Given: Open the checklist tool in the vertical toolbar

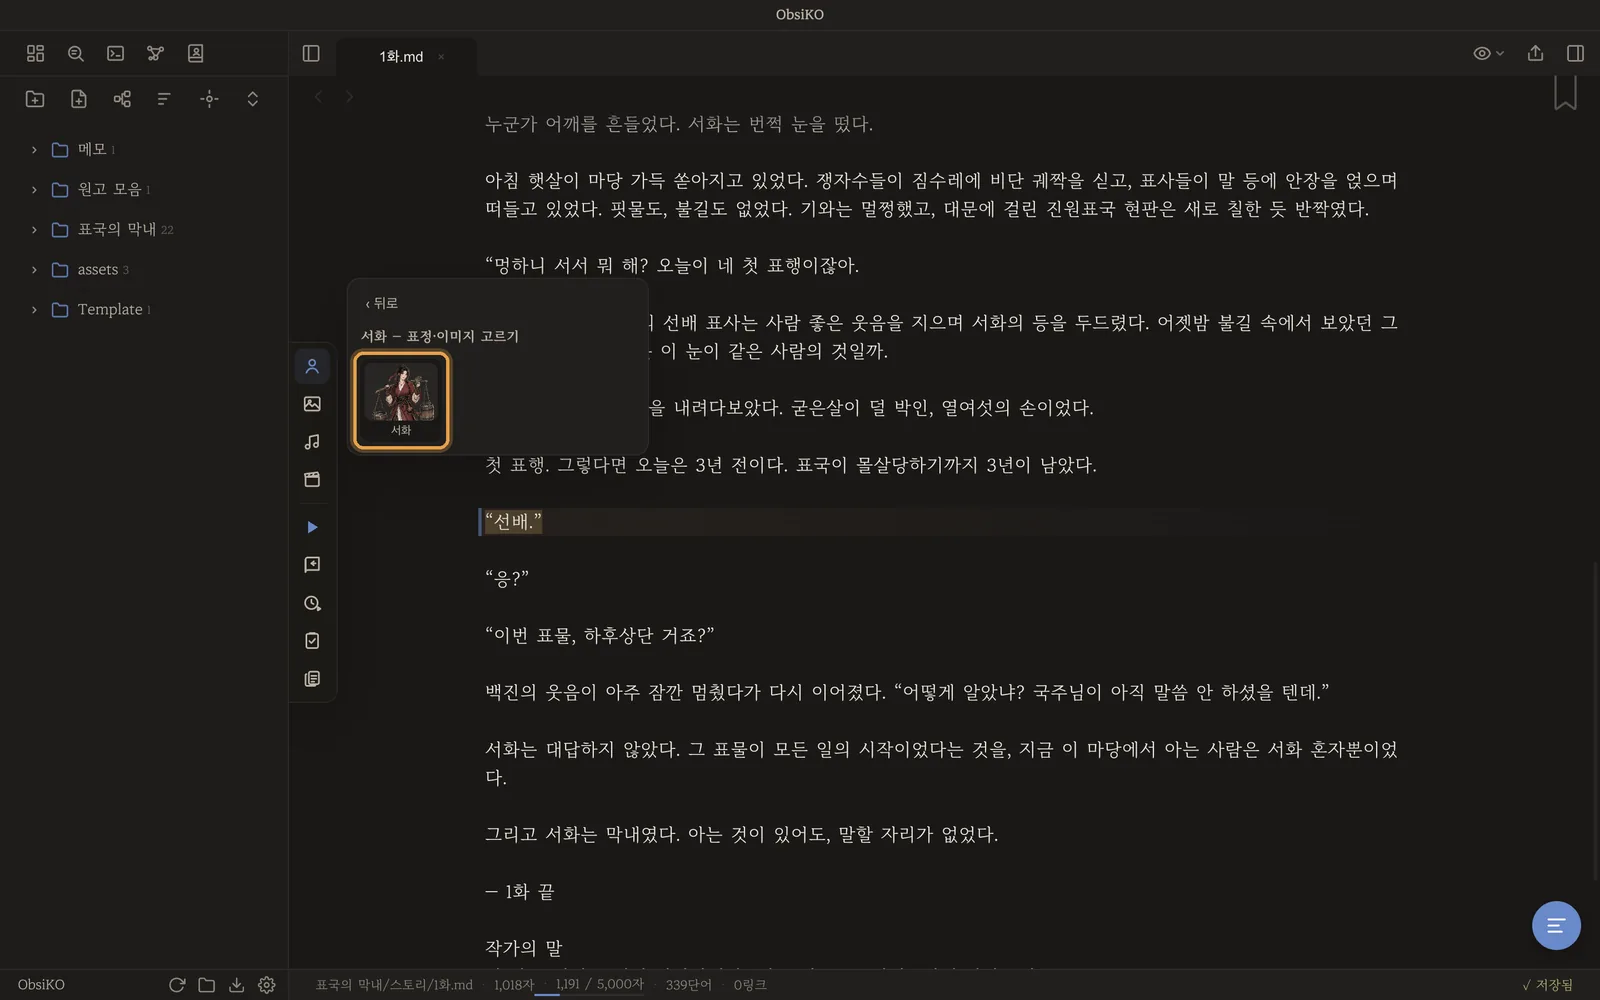Looking at the screenshot, I should (x=312, y=641).
